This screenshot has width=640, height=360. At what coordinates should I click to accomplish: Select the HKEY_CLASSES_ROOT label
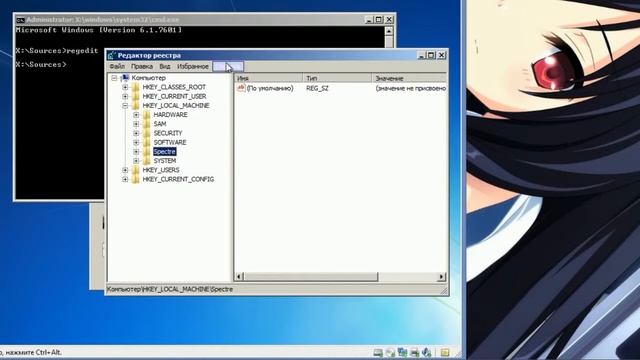pyautogui.click(x=174, y=87)
